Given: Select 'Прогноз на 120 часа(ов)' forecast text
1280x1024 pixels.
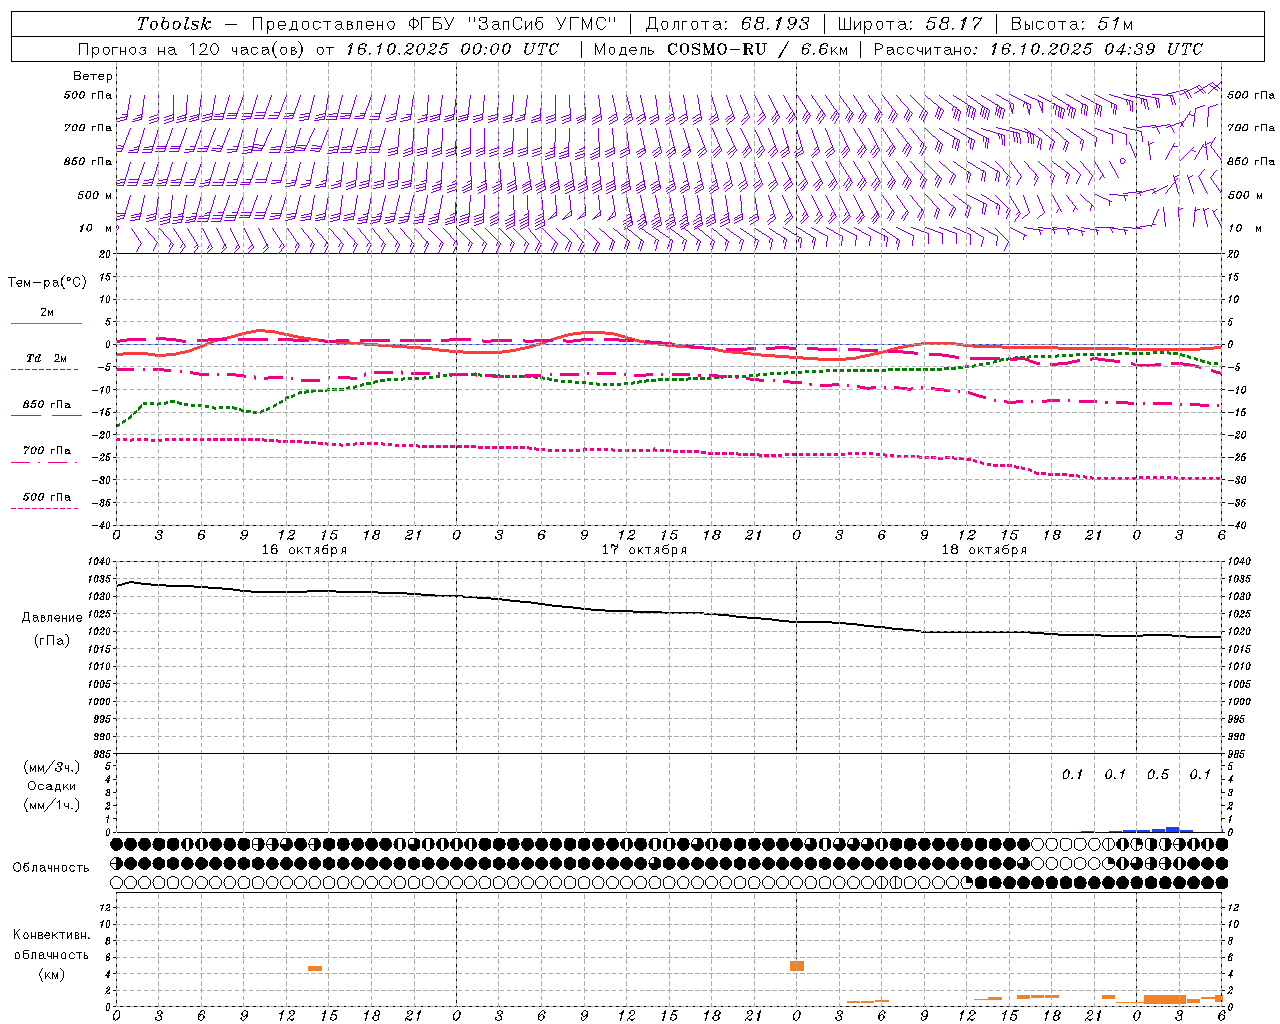Looking at the screenshot, I should tap(193, 49).
